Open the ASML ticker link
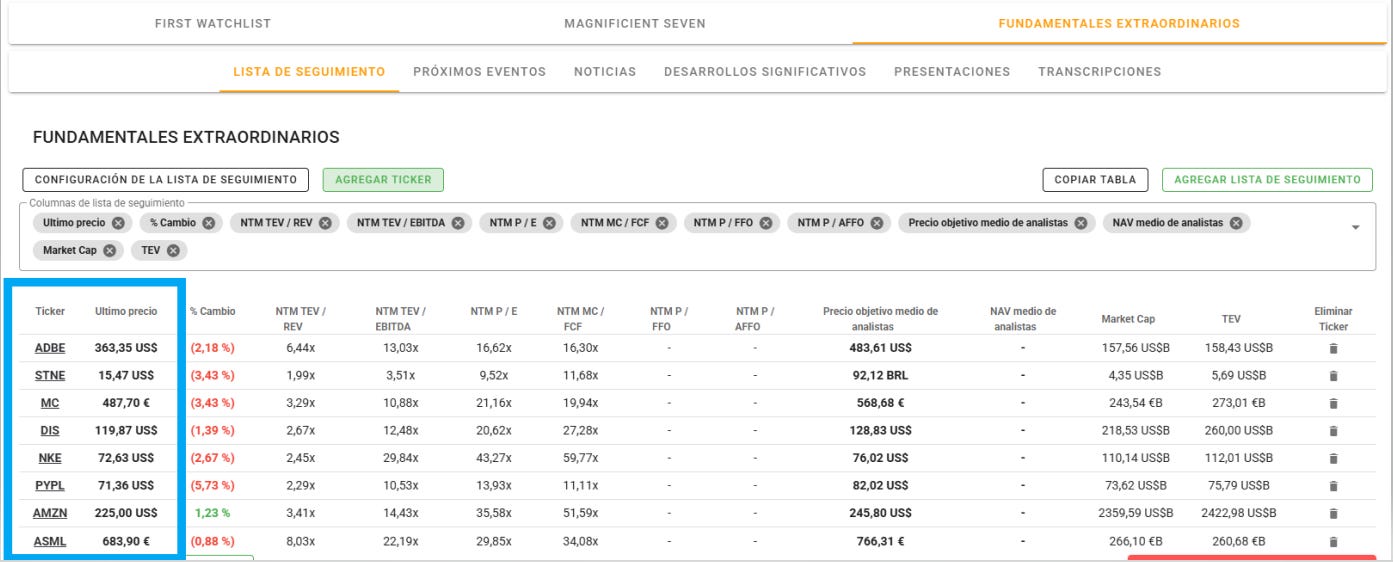 pos(50,541)
